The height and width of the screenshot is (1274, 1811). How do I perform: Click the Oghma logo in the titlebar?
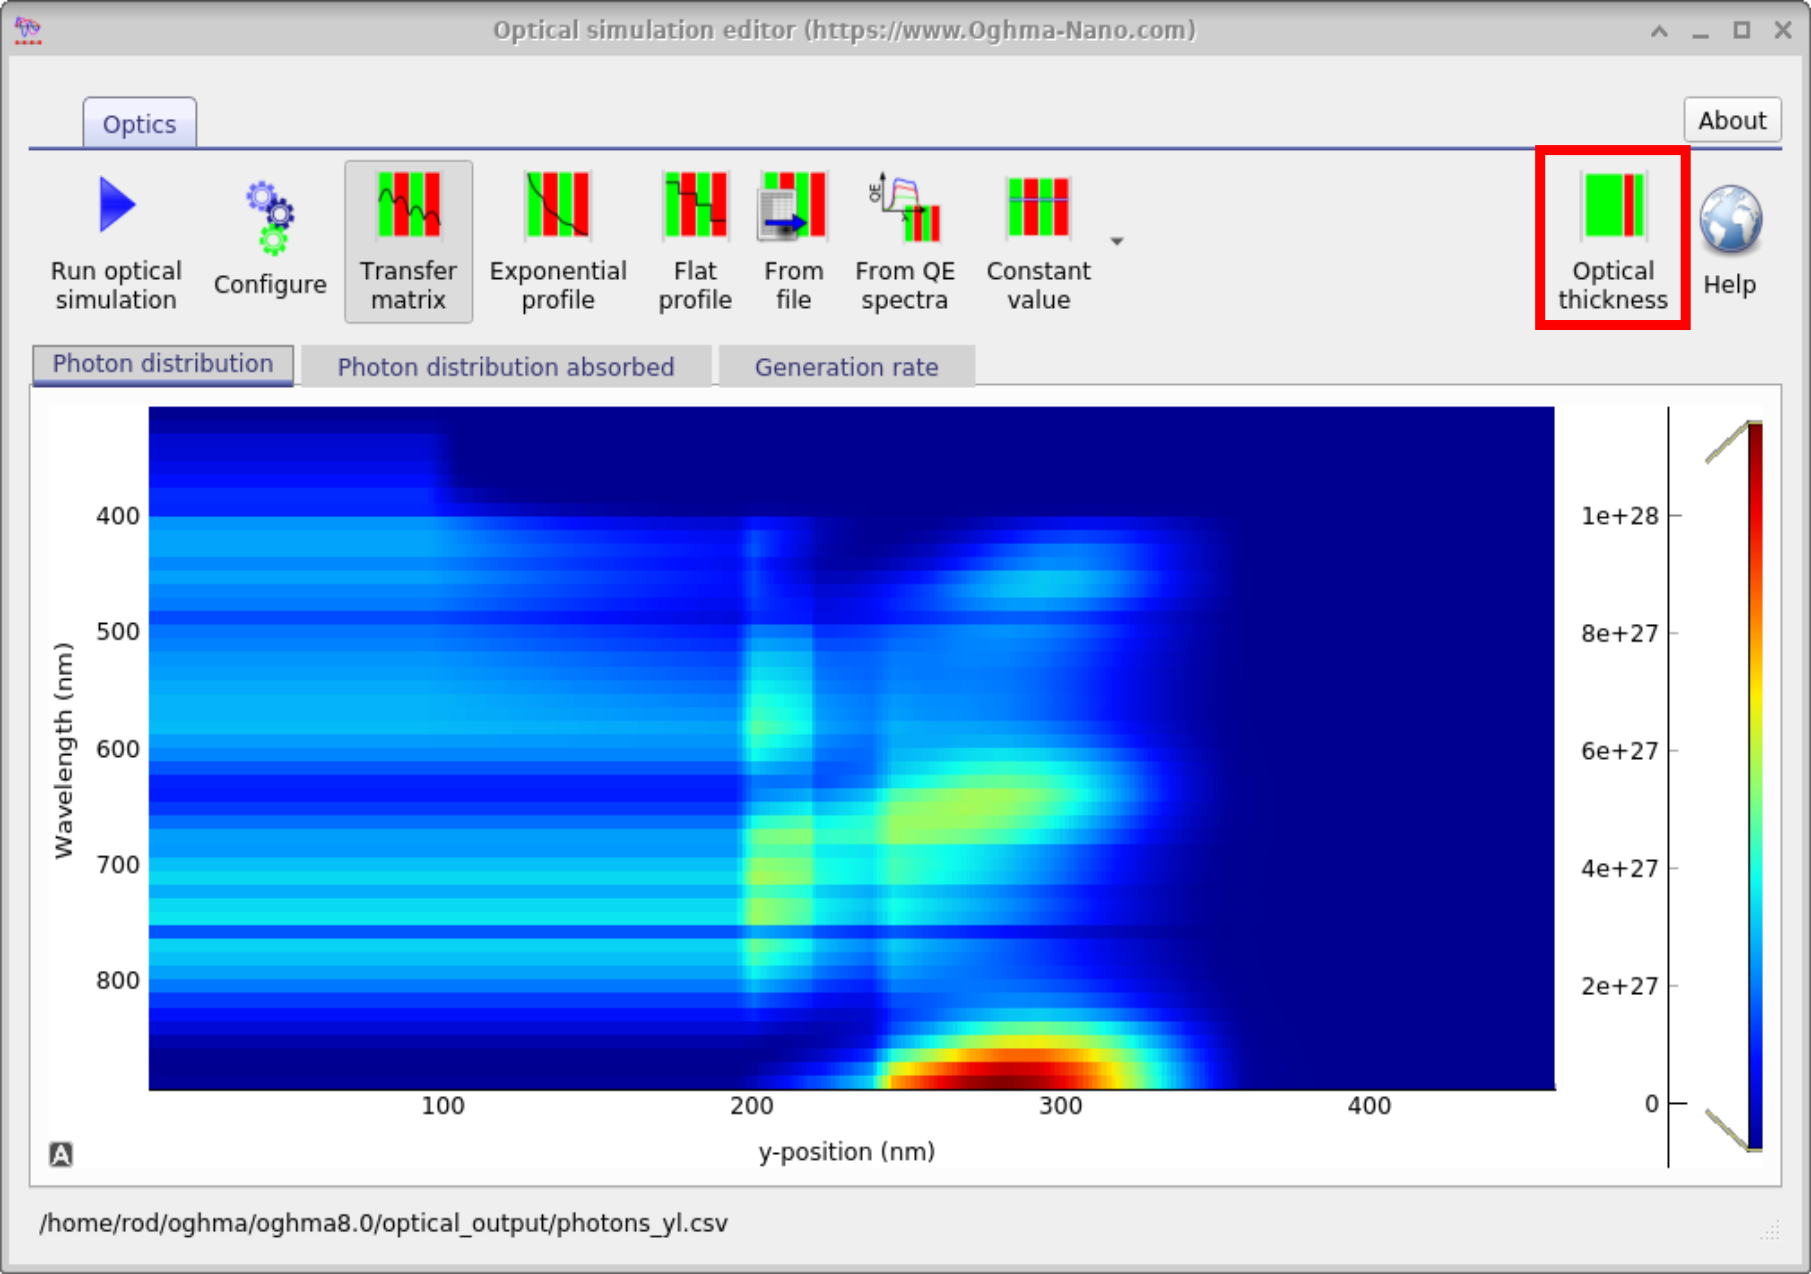point(25,30)
